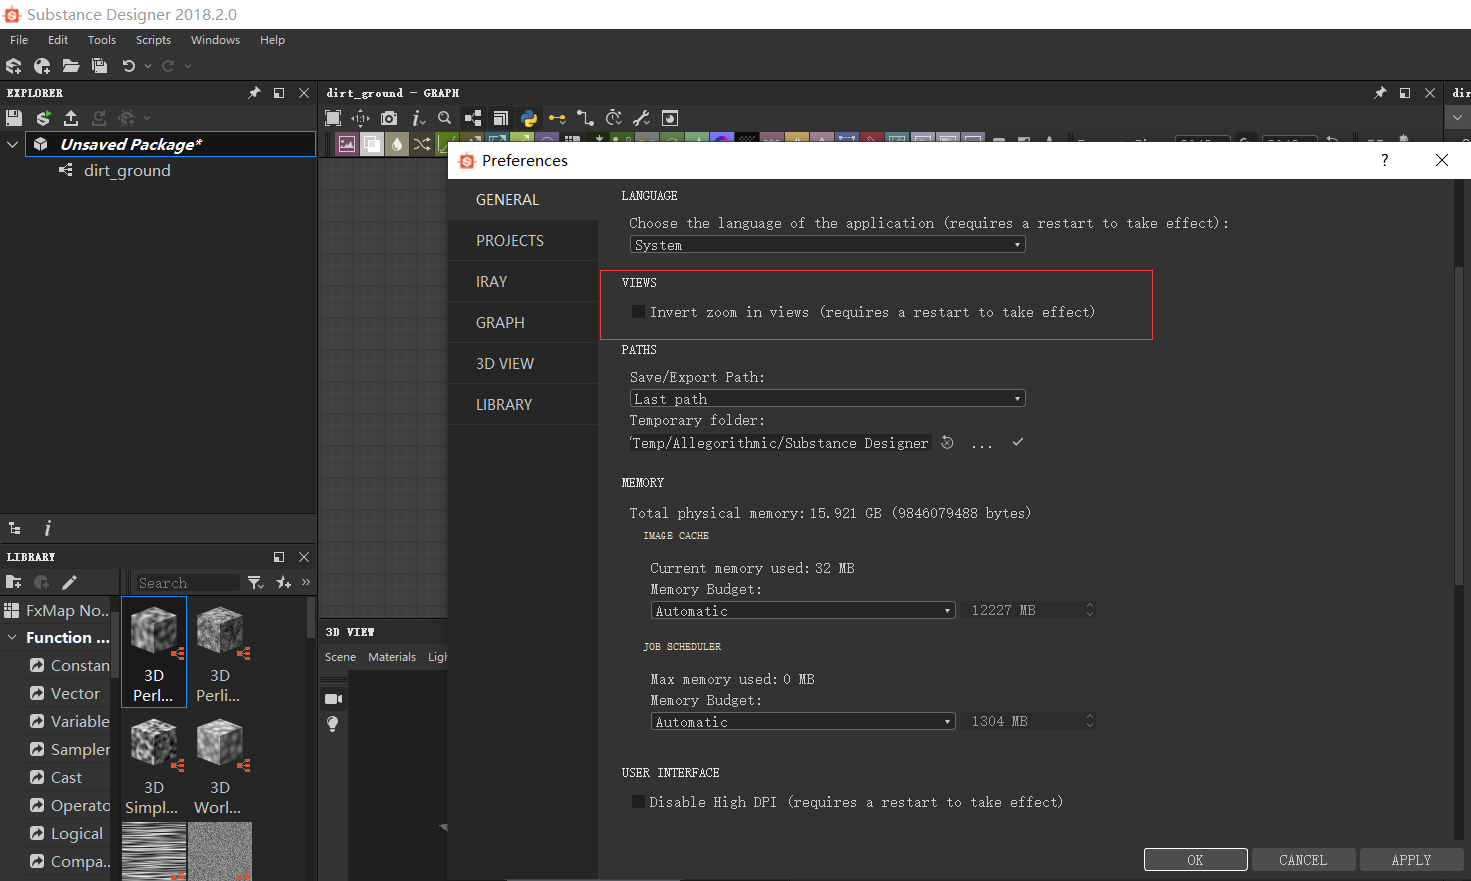Screen dimensions: 1471x881
Task: Open Job Scheduler Memory Budget Automatic dropdown
Action: pos(803,722)
